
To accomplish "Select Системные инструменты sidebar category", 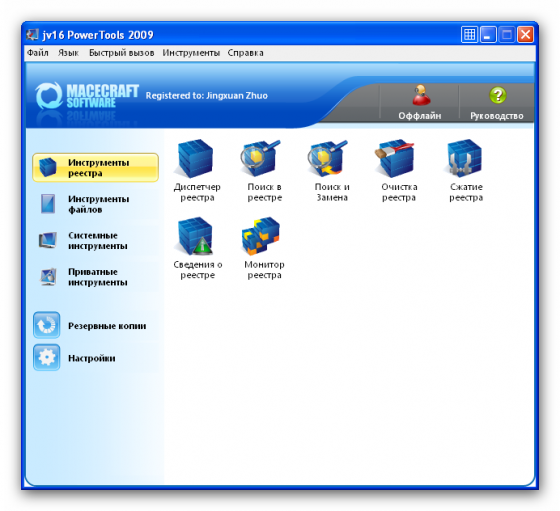I will [x=95, y=240].
